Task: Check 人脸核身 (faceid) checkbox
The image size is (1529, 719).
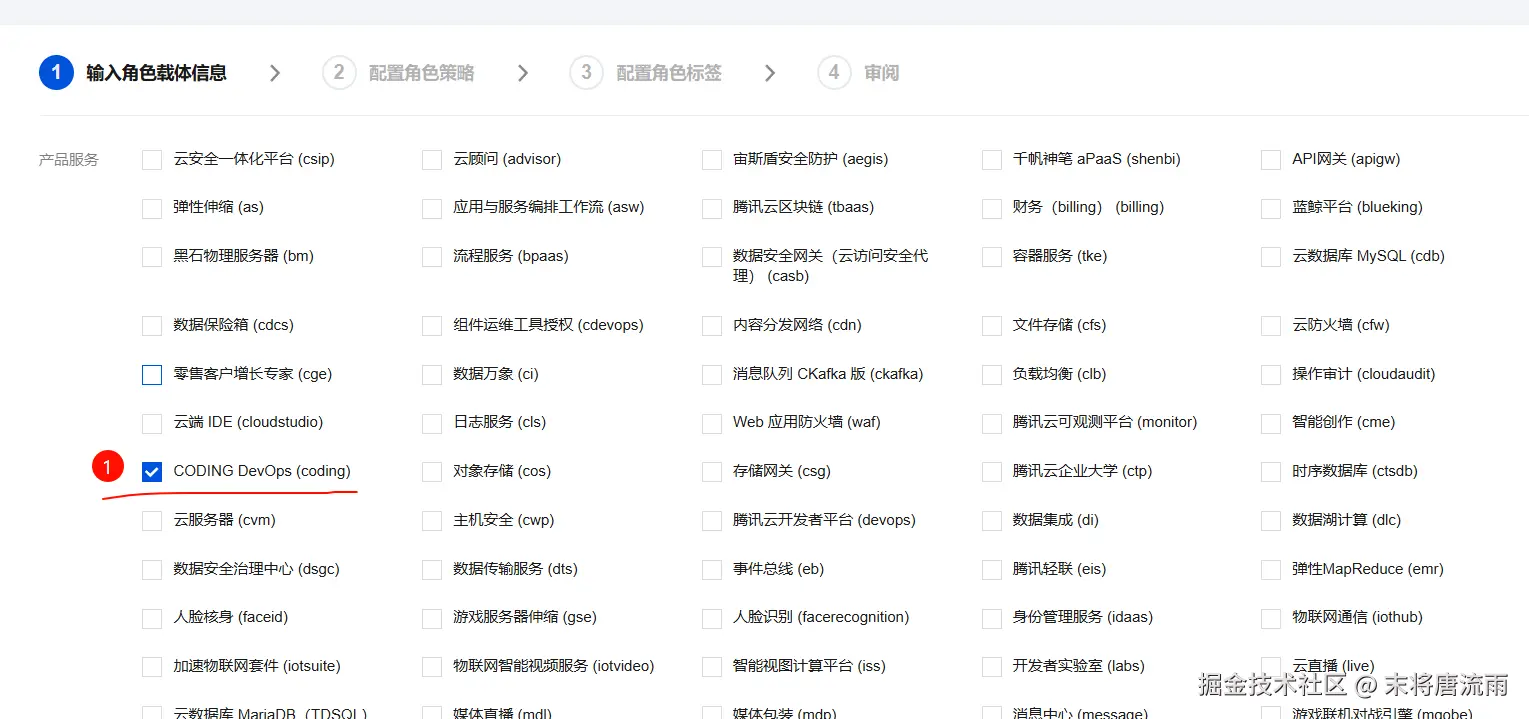Action: tap(152, 618)
